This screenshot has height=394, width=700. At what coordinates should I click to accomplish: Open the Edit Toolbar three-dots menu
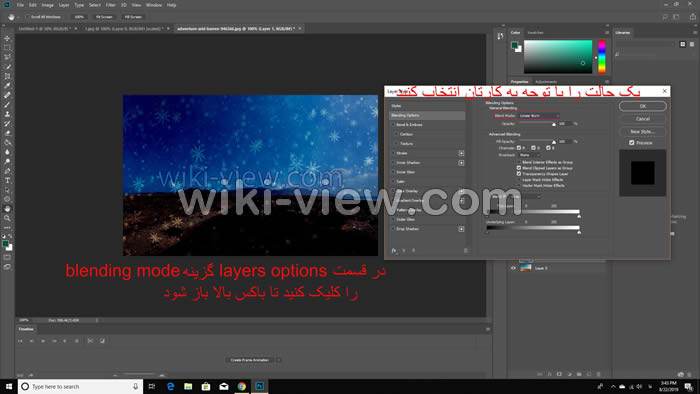point(7,228)
